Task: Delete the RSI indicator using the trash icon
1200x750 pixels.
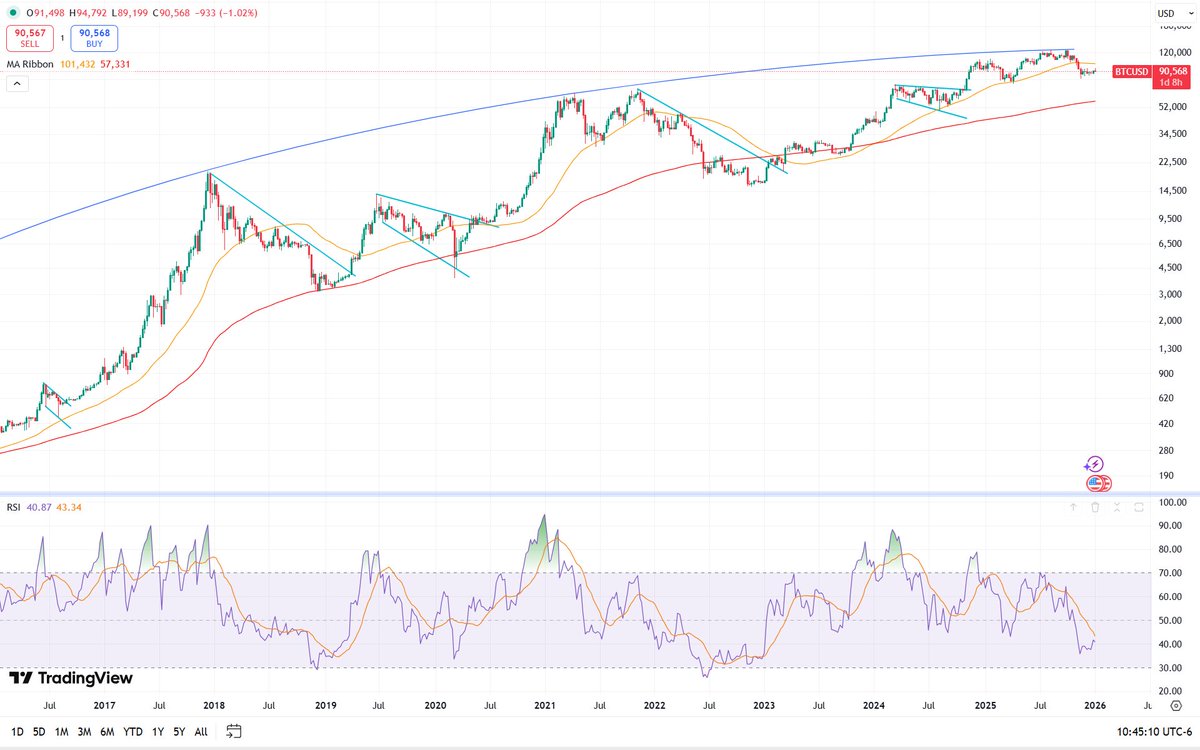Action: pyautogui.click(x=1095, y=507)
